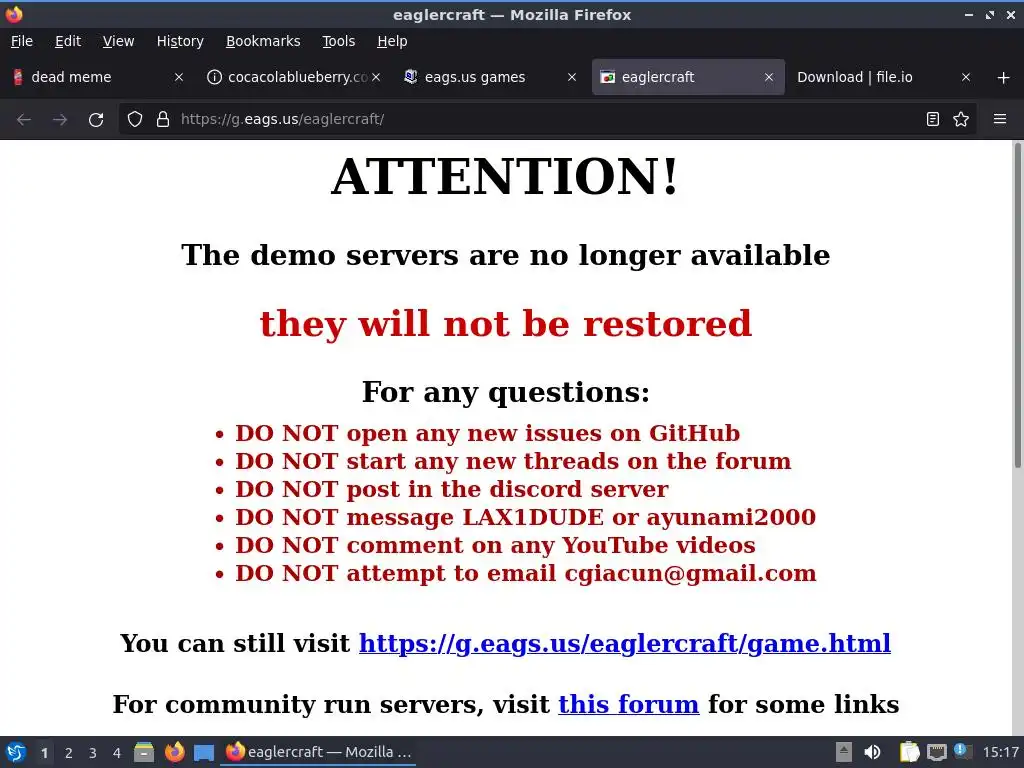1024x768 pixels.
Task: Click the 'For any questions:' heading
Action: [506, 392]
